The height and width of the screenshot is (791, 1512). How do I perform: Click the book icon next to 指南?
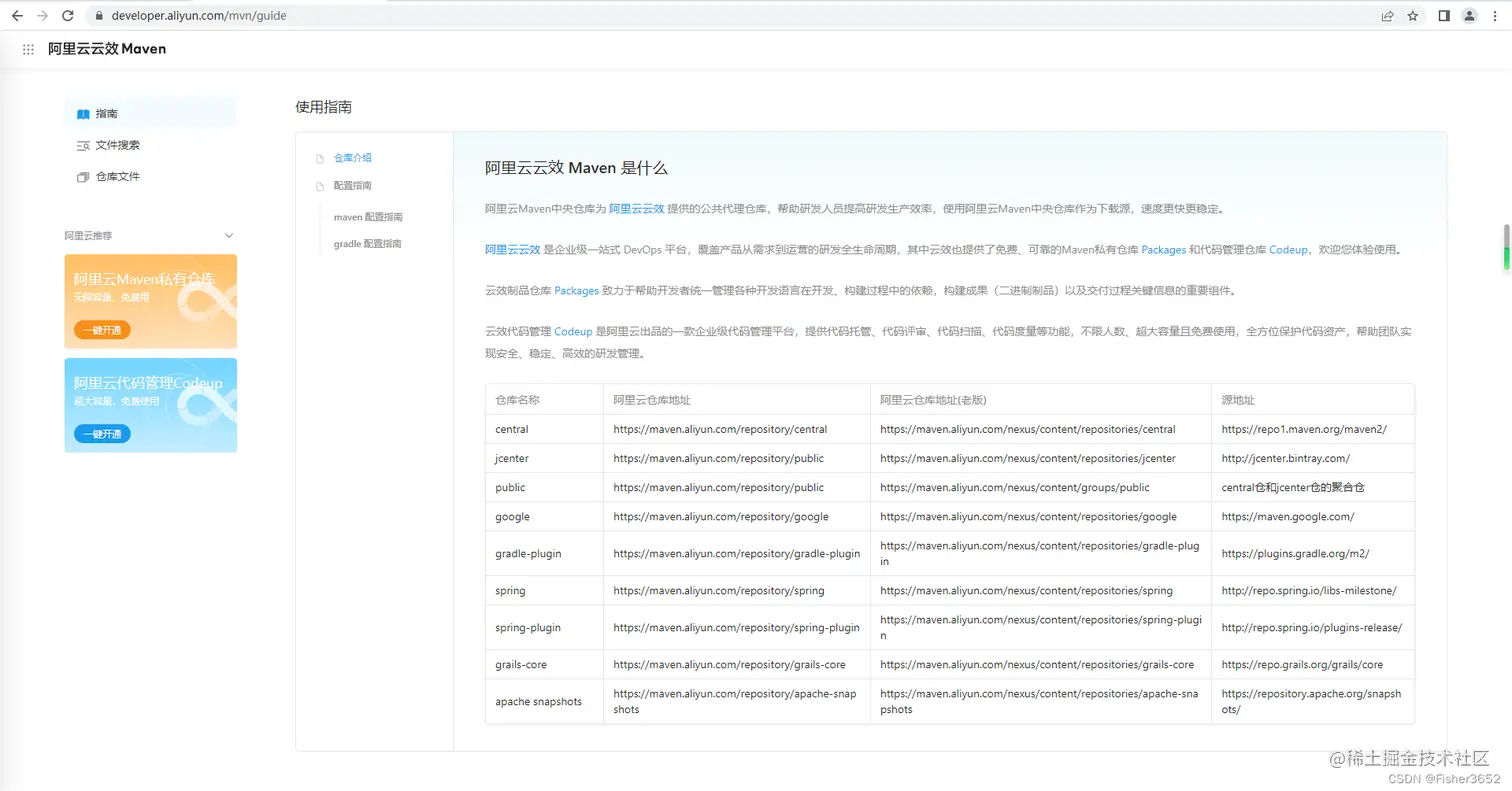[x=83, y=114]
